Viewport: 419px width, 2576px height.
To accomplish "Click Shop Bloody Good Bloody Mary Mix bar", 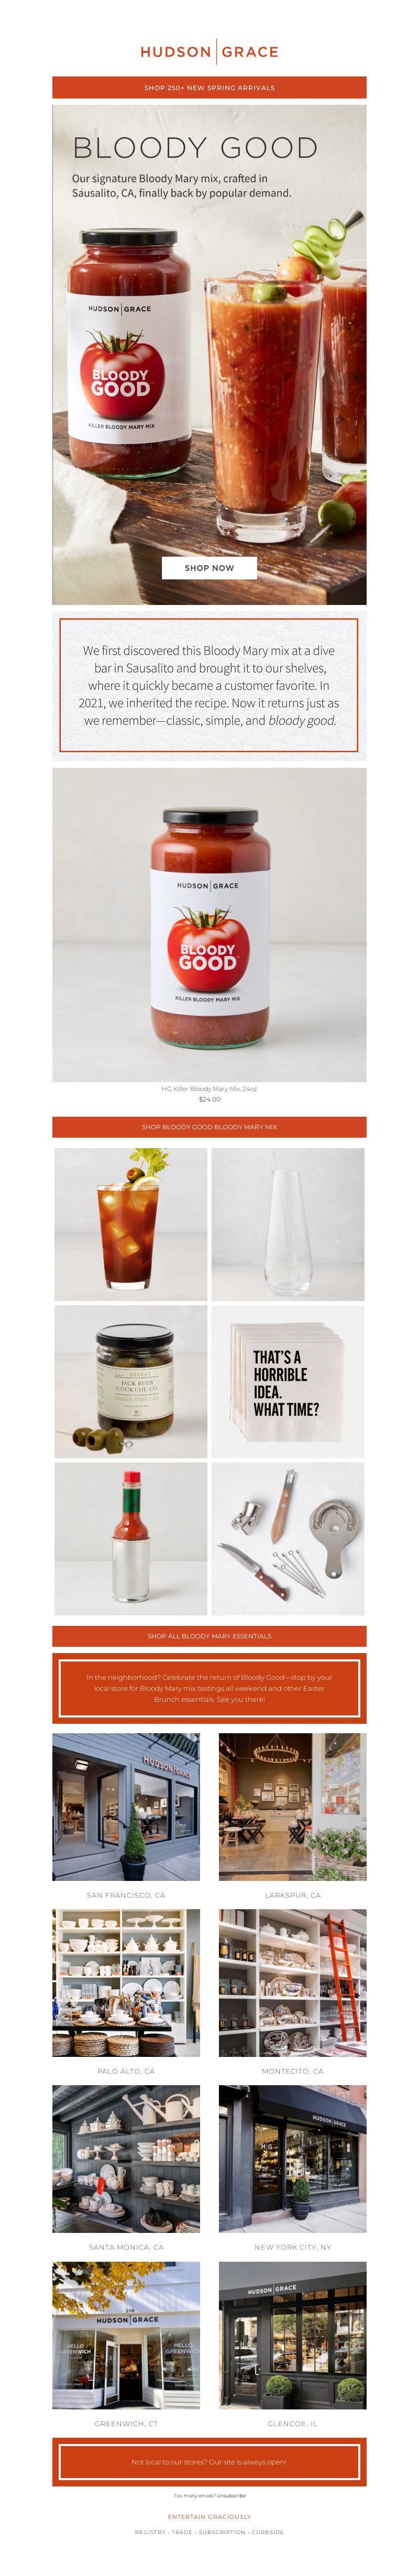I will click(209, 1126).
